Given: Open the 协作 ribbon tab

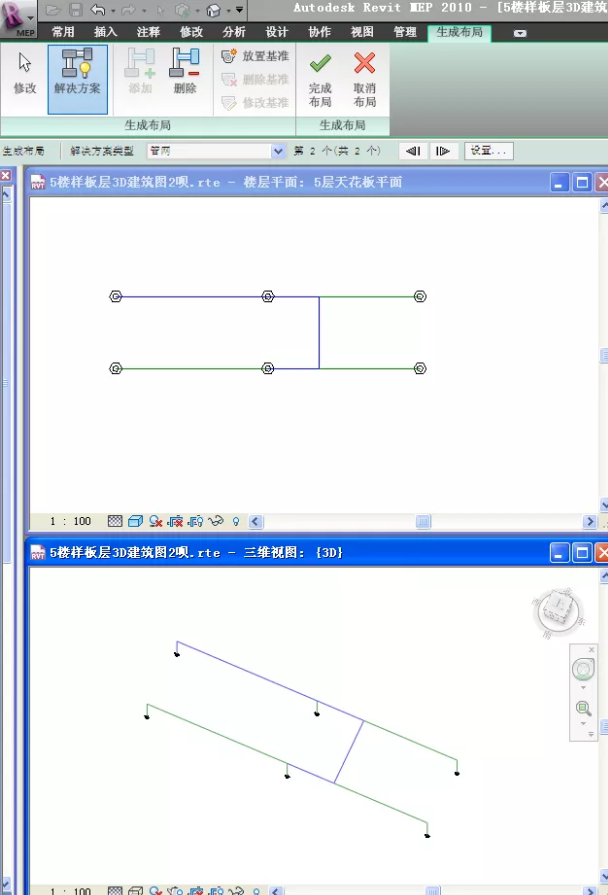Looking at the screenshot, I should tap(320, 32).
